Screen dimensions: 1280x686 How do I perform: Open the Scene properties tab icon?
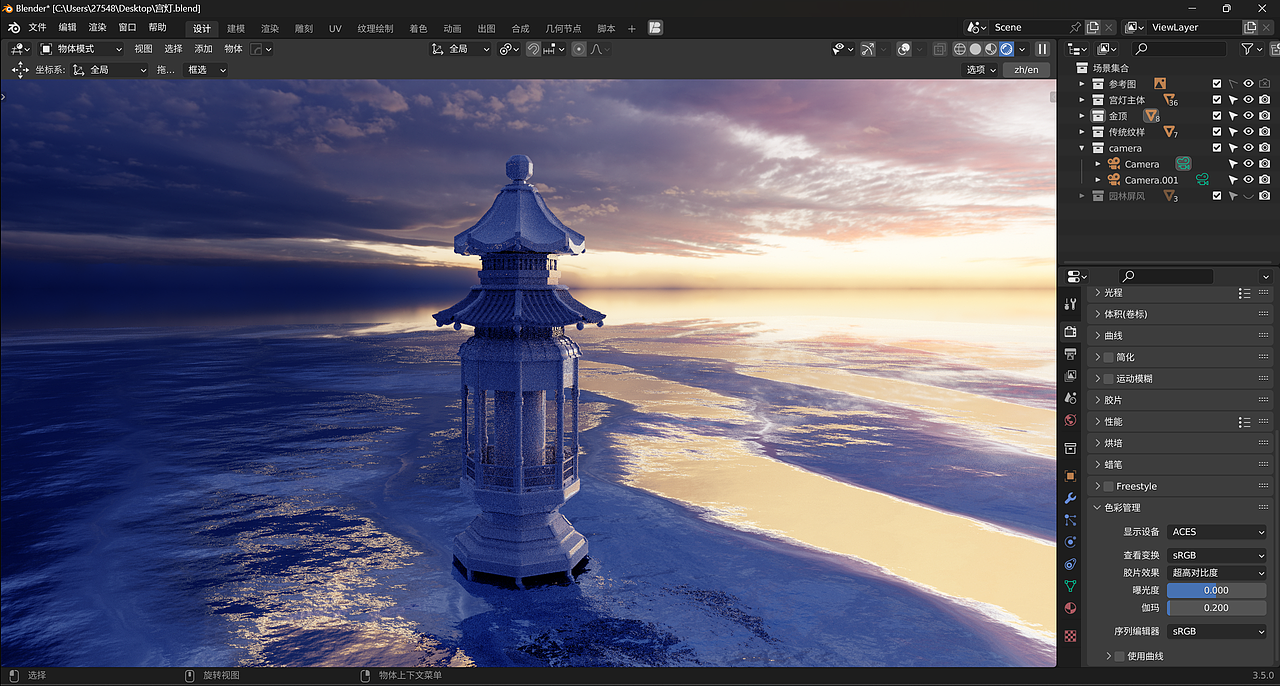(x=1070, y=398)
